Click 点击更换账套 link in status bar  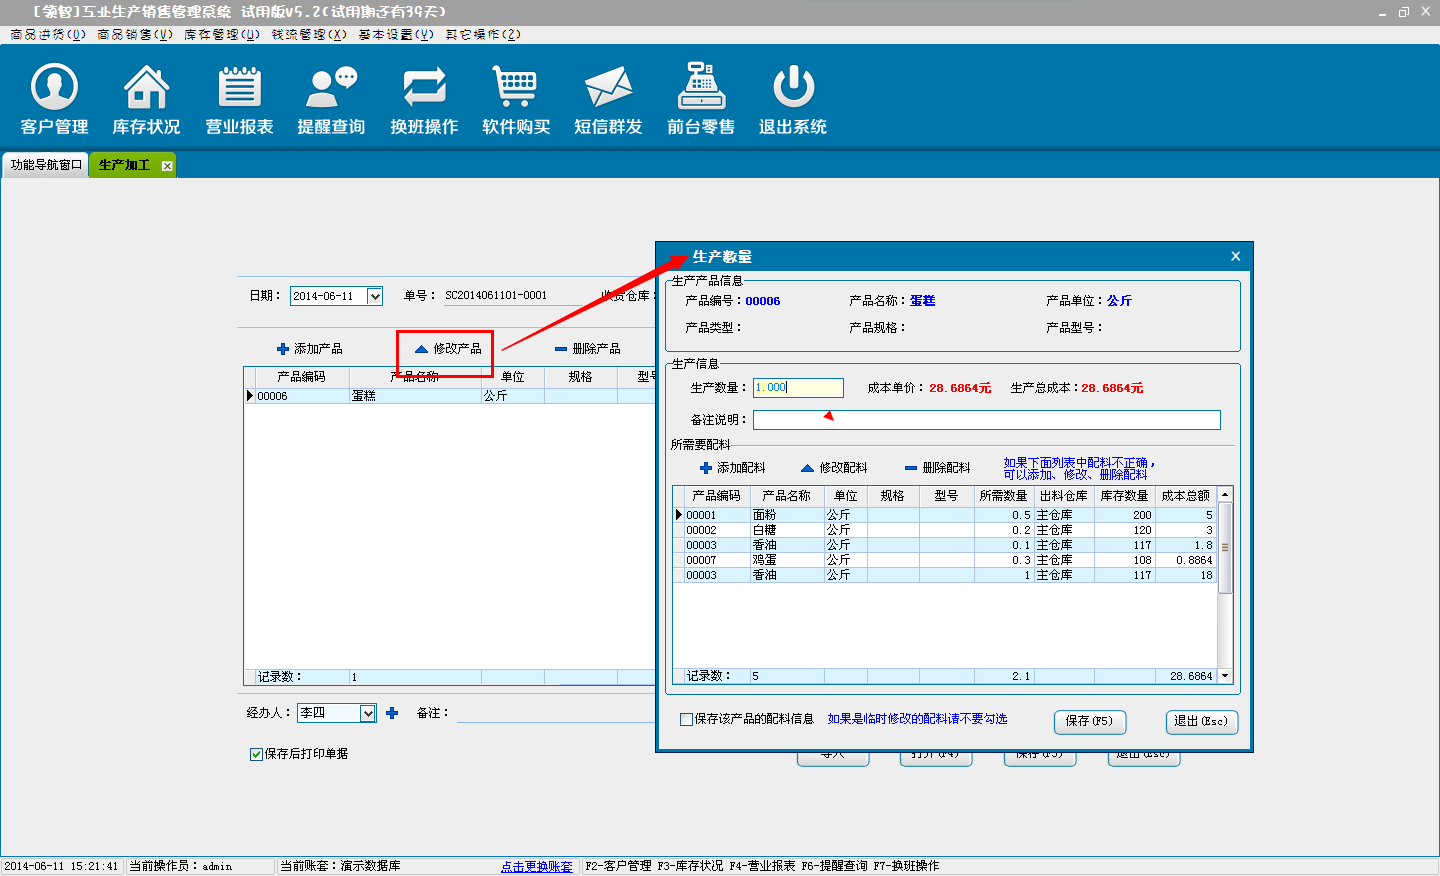[536, 866]
